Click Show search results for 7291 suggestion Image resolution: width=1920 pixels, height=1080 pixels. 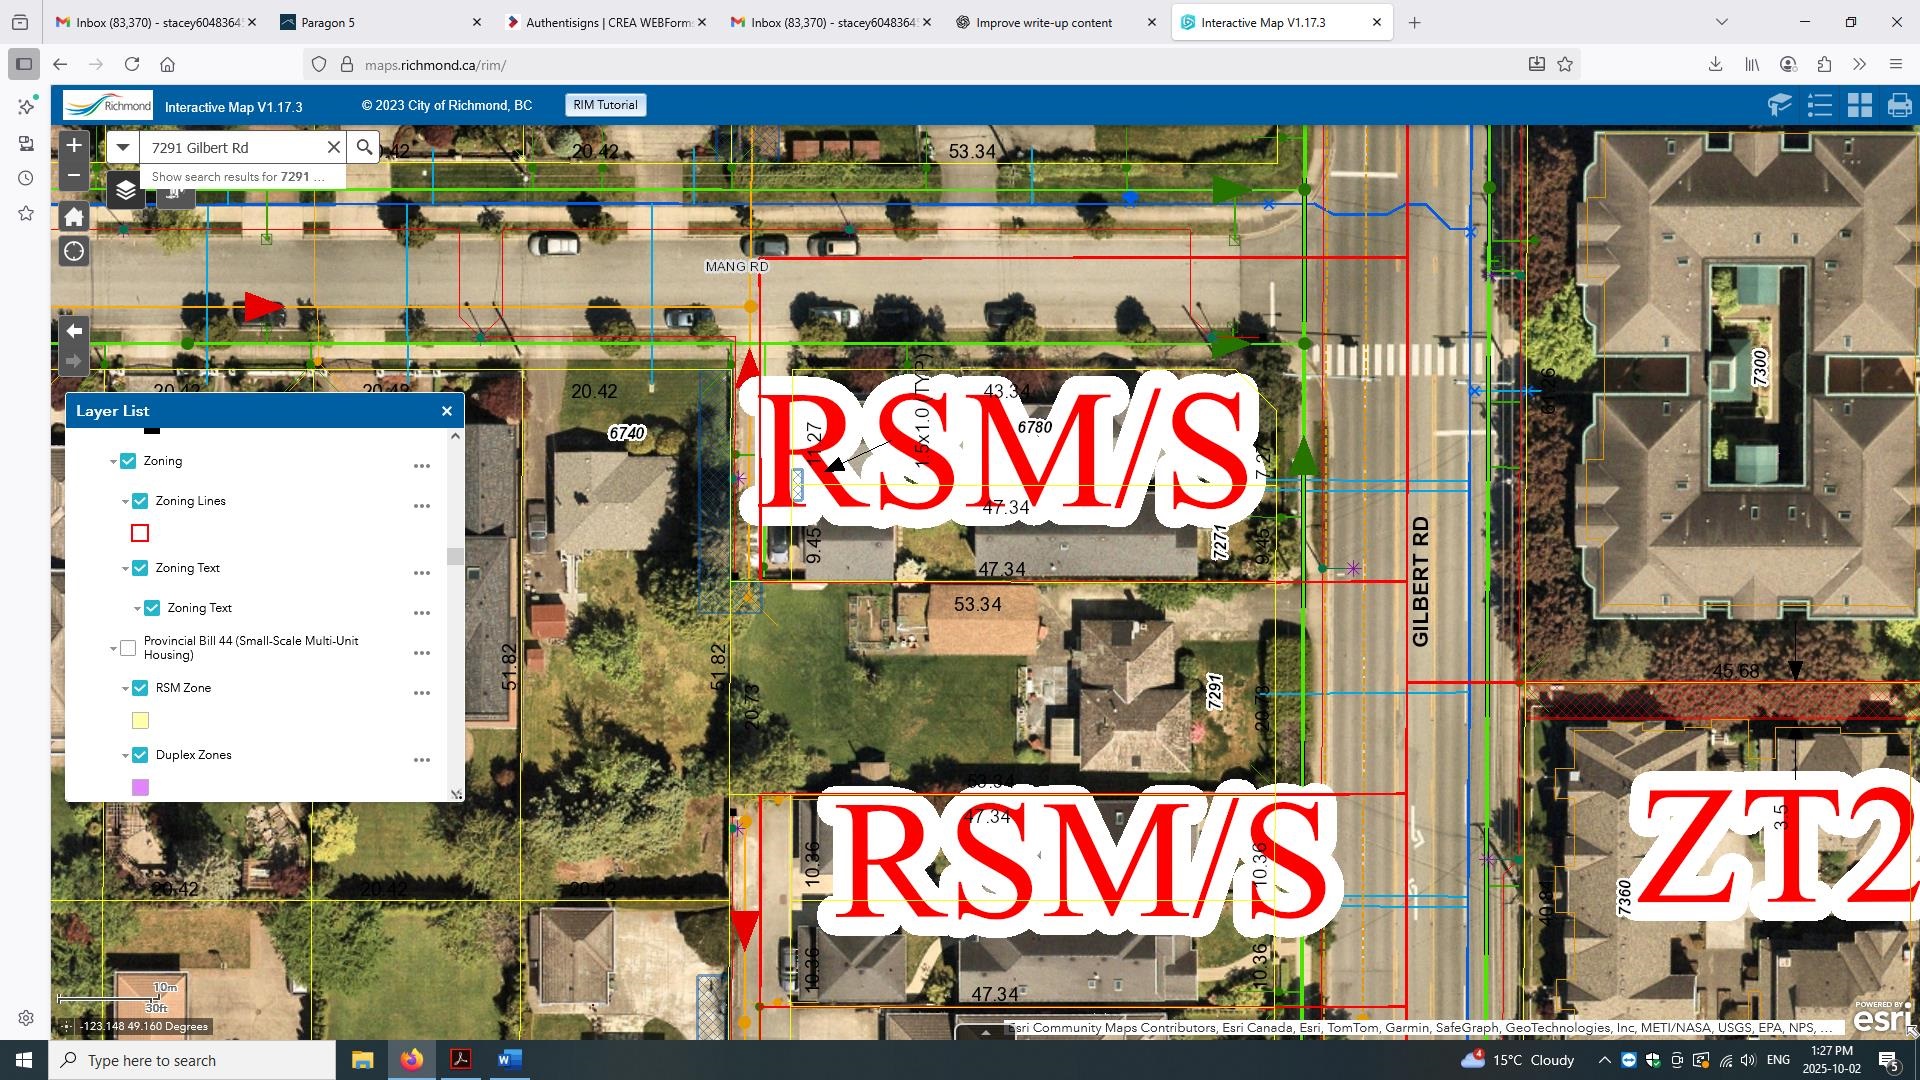tap(238, 177)
